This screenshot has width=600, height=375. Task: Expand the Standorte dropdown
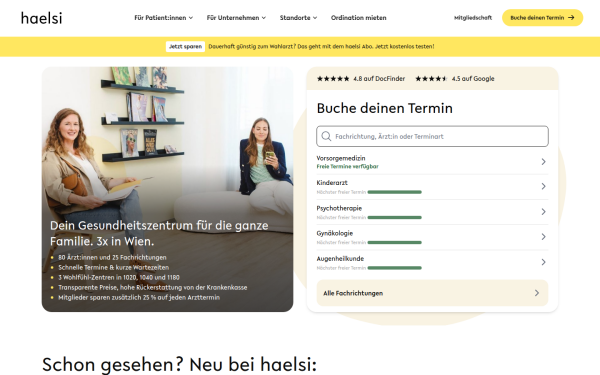[x=298, y=18]
